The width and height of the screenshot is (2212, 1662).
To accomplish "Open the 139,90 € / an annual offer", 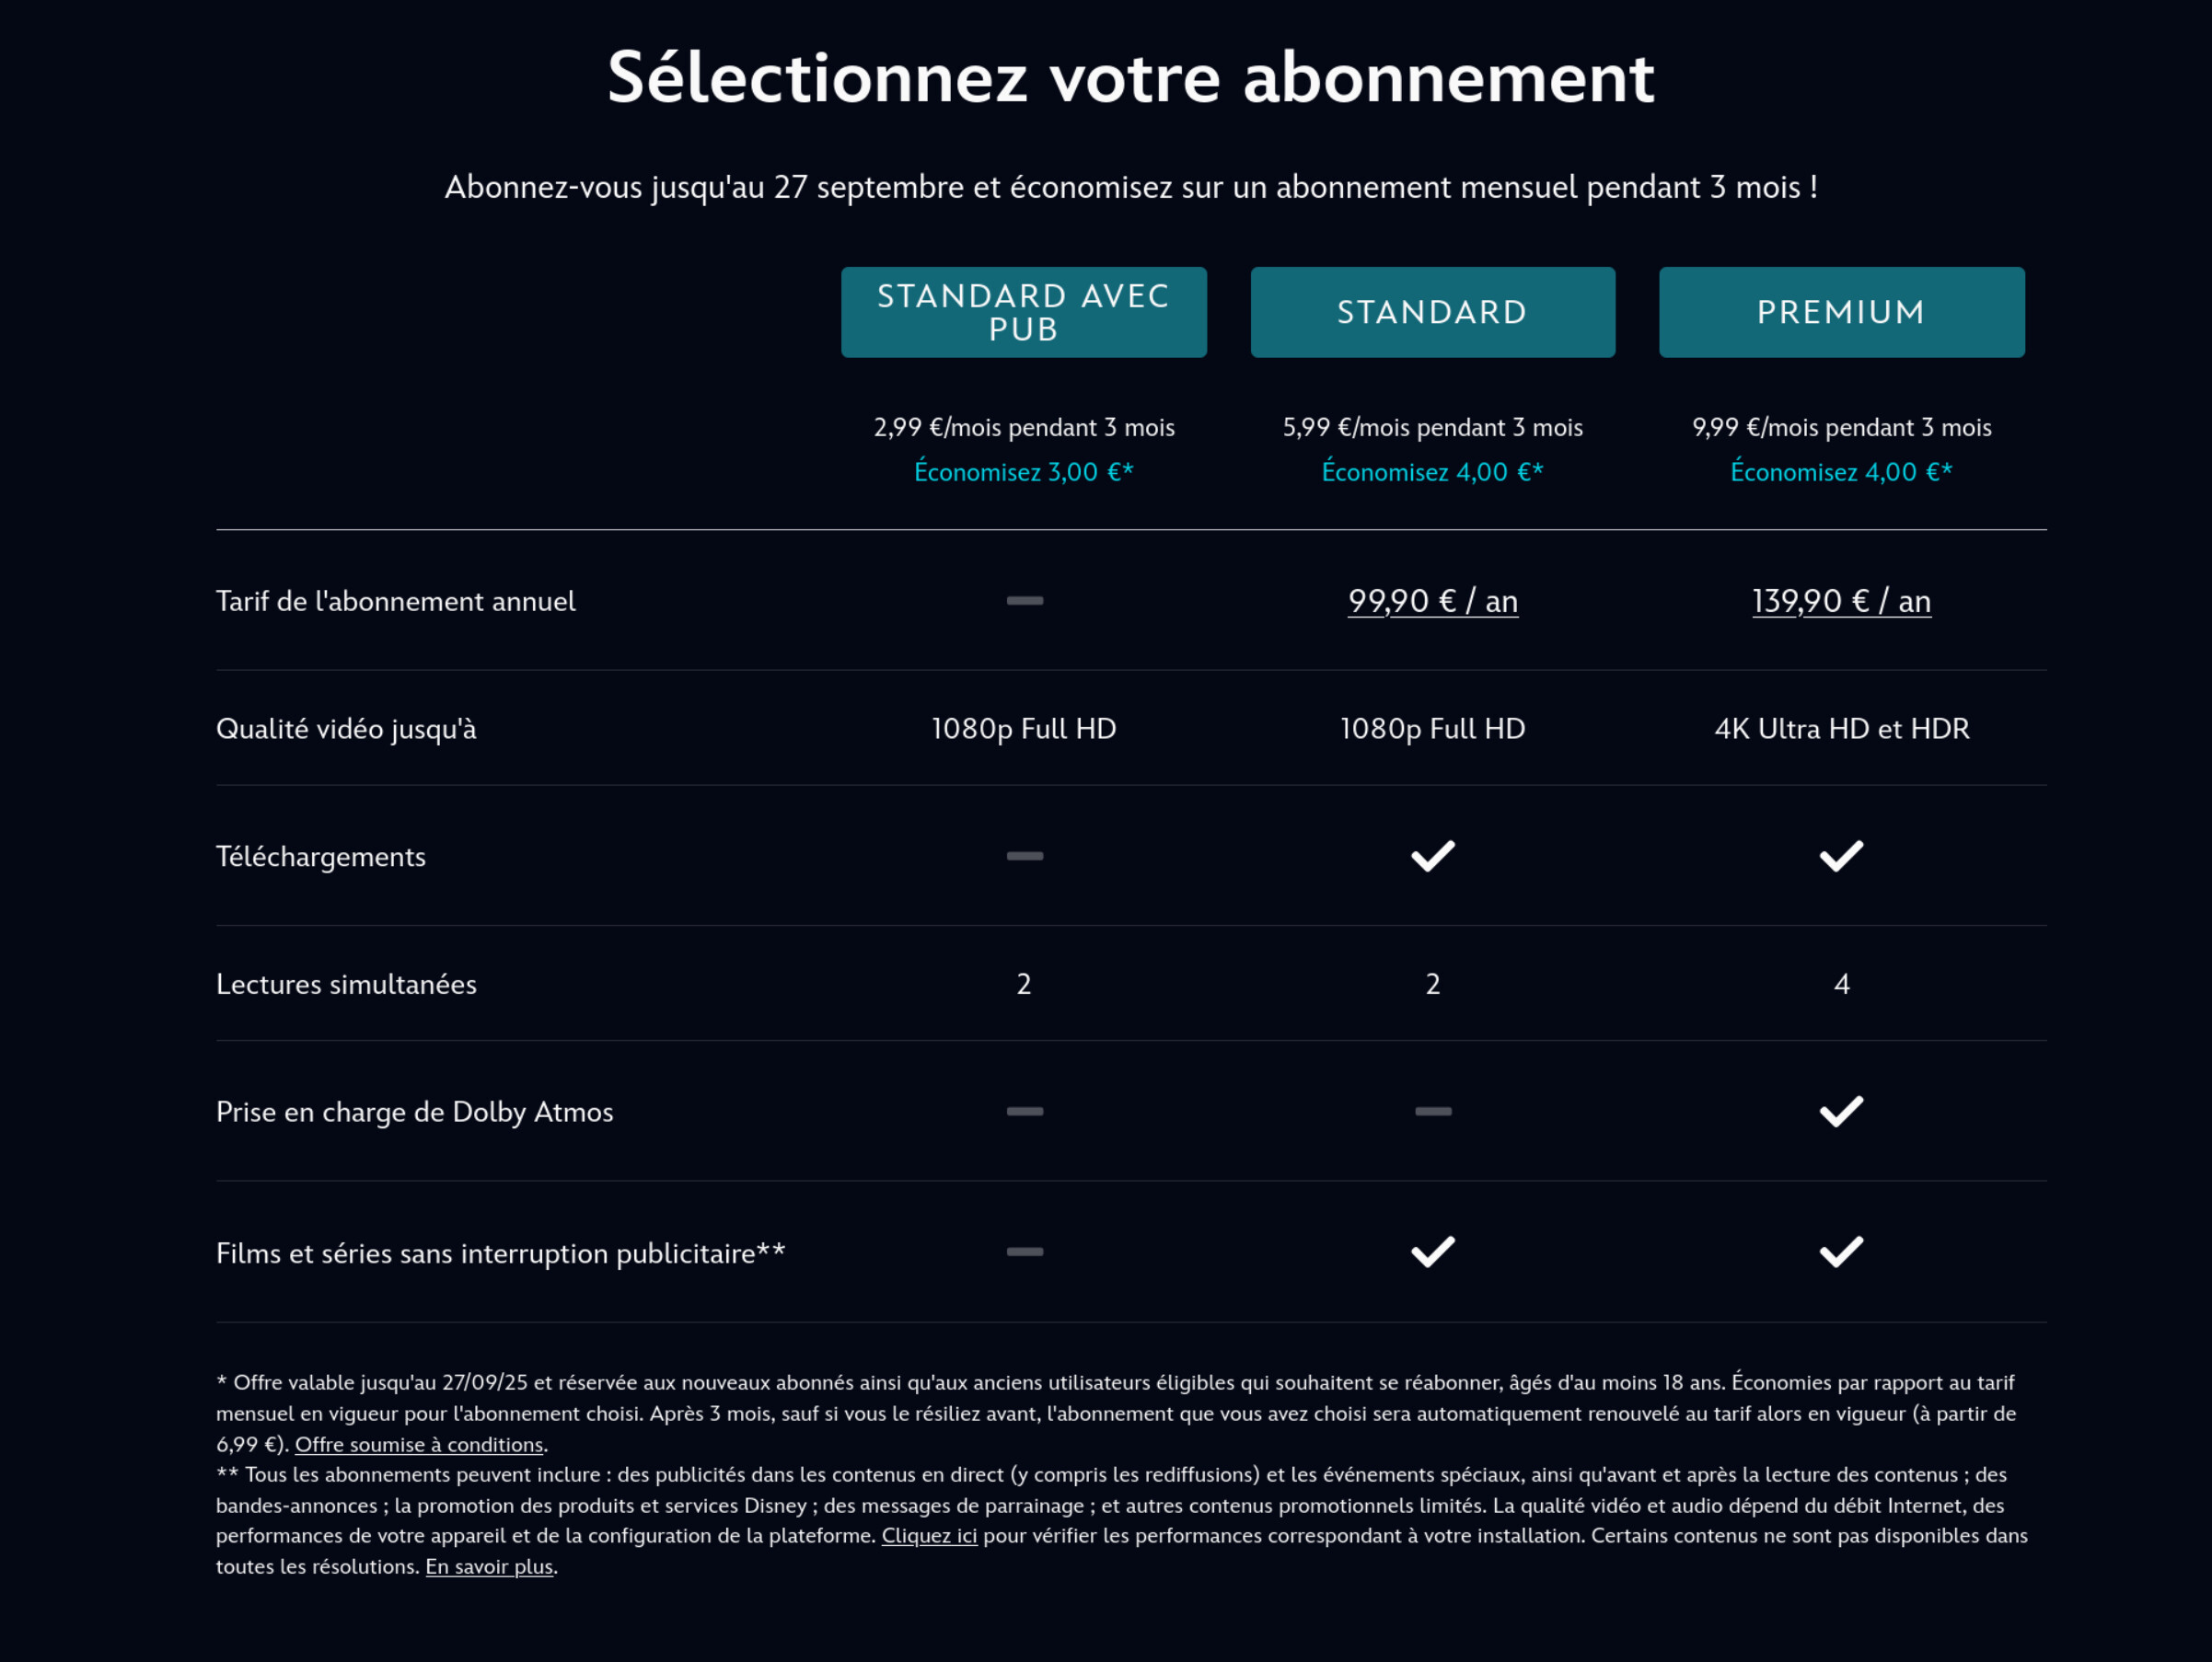I will (x=1841, y=600).
